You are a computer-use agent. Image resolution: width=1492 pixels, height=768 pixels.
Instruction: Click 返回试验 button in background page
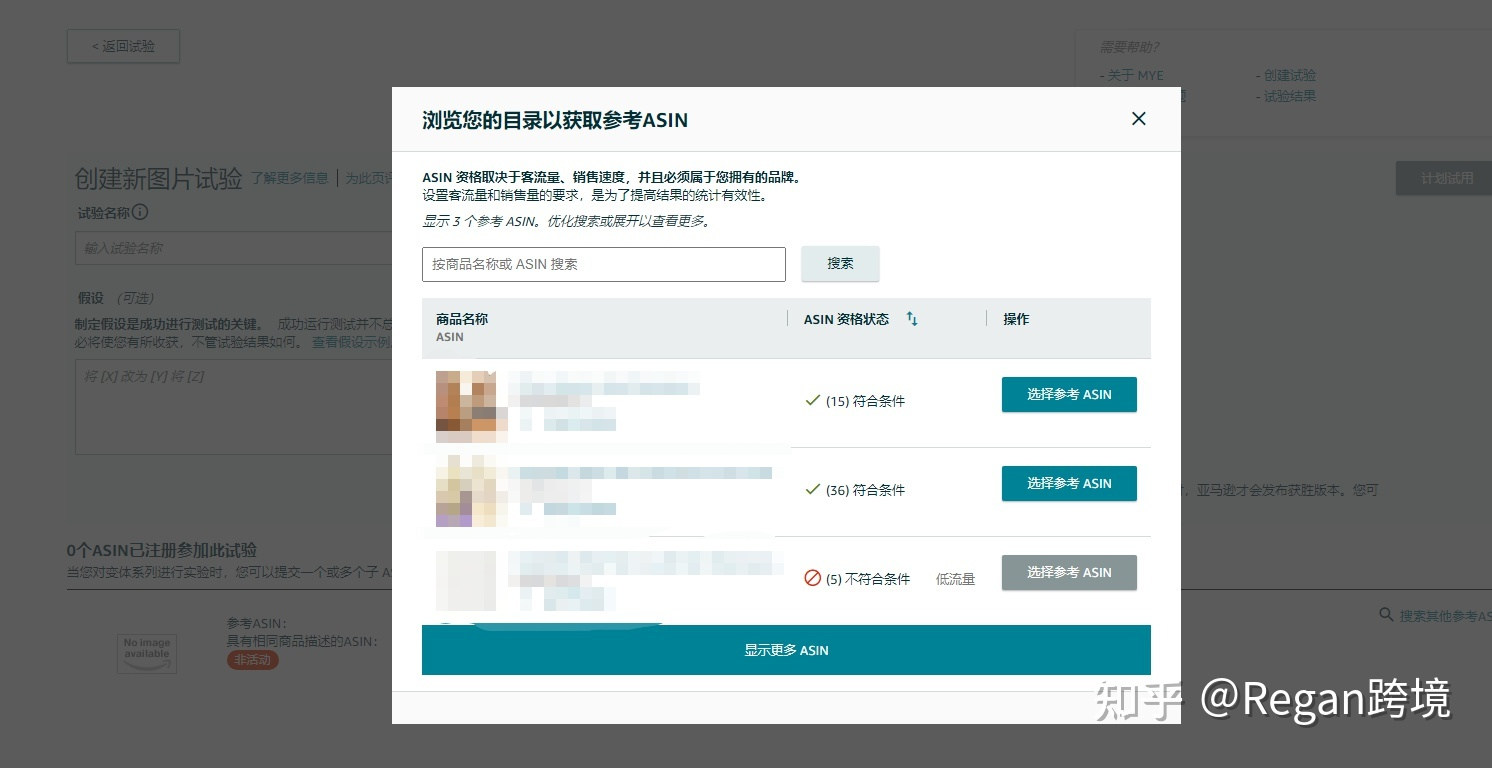(x=123, y=46)
